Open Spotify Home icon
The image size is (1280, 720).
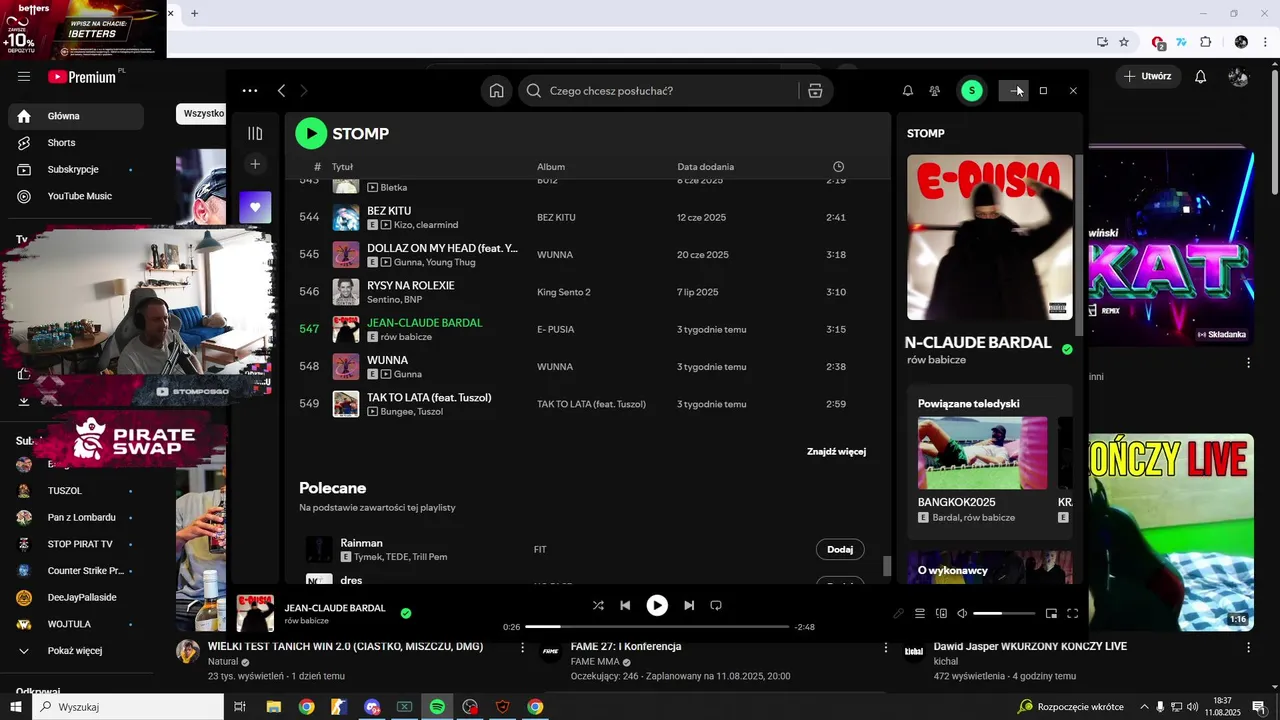[x=496, y=91]
